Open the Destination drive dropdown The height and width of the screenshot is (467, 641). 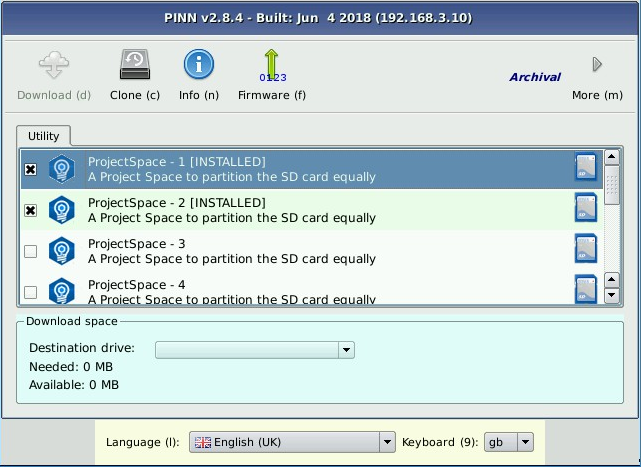255,350
